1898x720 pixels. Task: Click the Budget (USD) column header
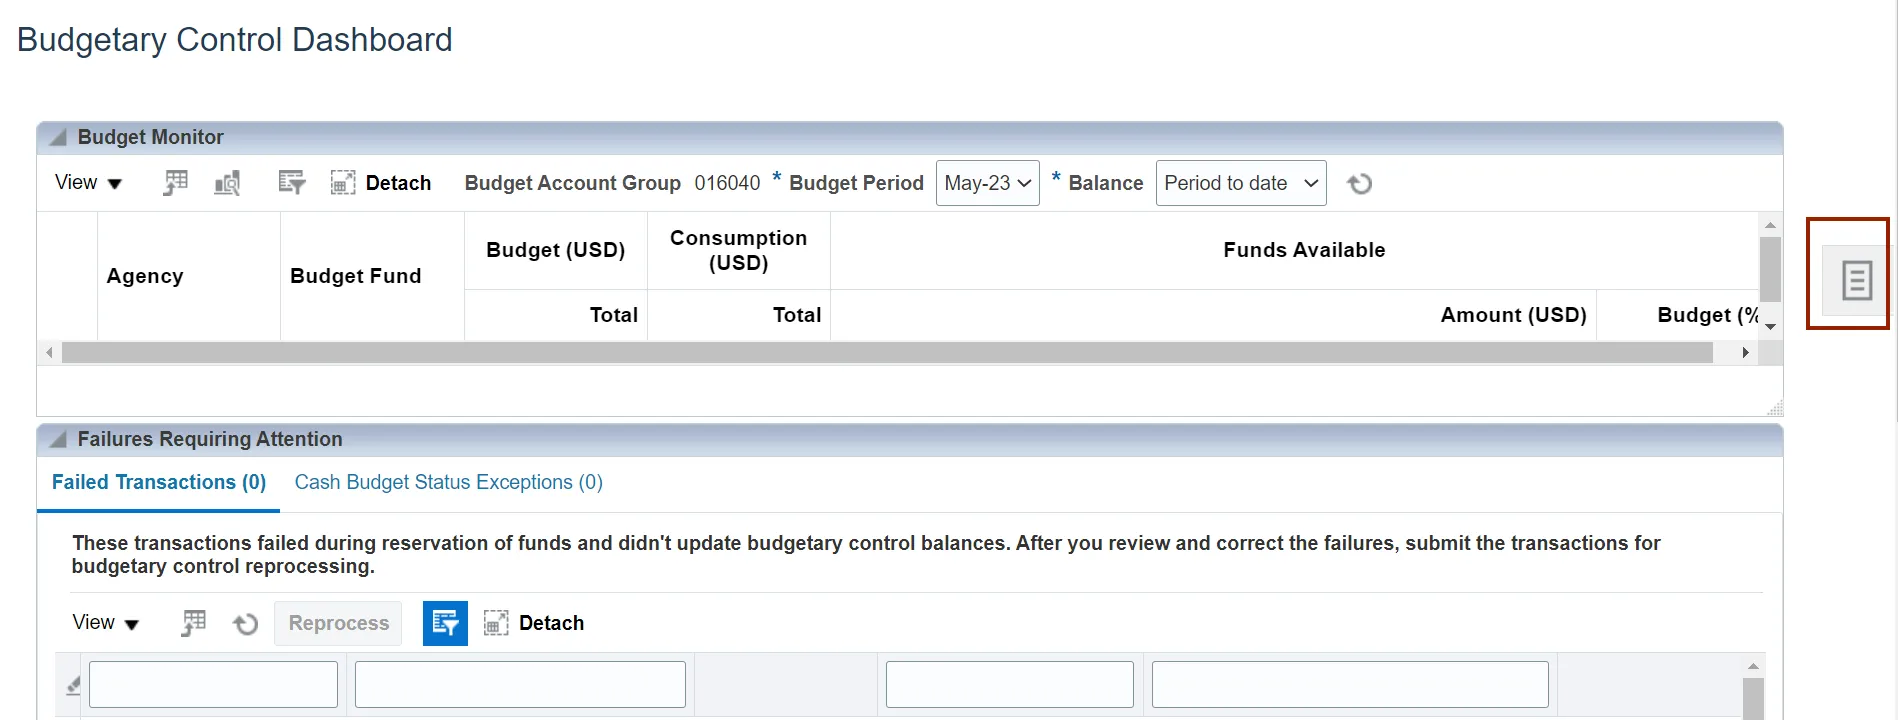pos(556,250)
